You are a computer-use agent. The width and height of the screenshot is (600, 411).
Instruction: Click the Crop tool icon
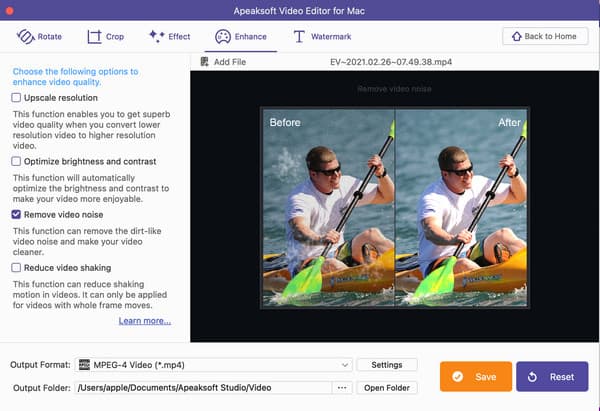[94, 37]
